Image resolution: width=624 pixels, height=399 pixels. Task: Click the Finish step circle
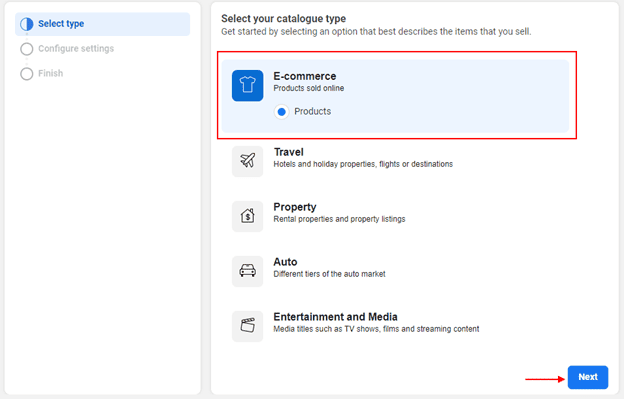(27, 74)
